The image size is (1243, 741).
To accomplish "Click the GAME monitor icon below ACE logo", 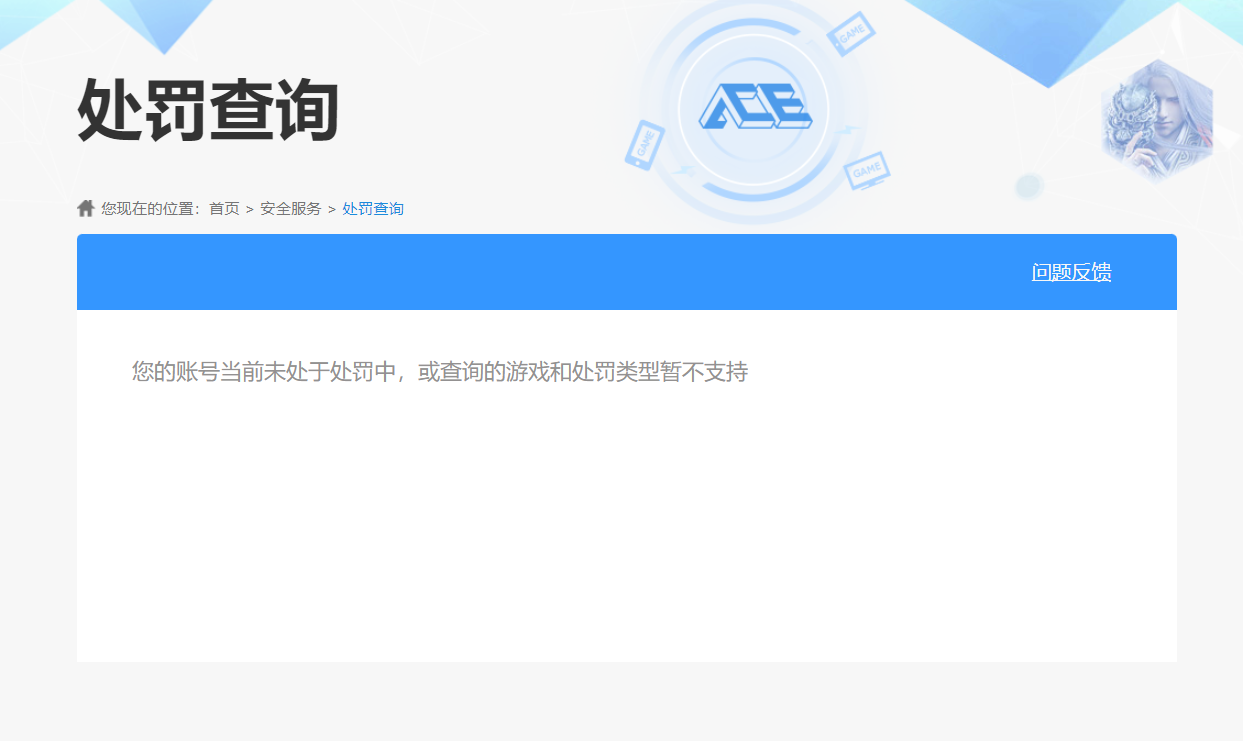I will (x=866, y=168).
